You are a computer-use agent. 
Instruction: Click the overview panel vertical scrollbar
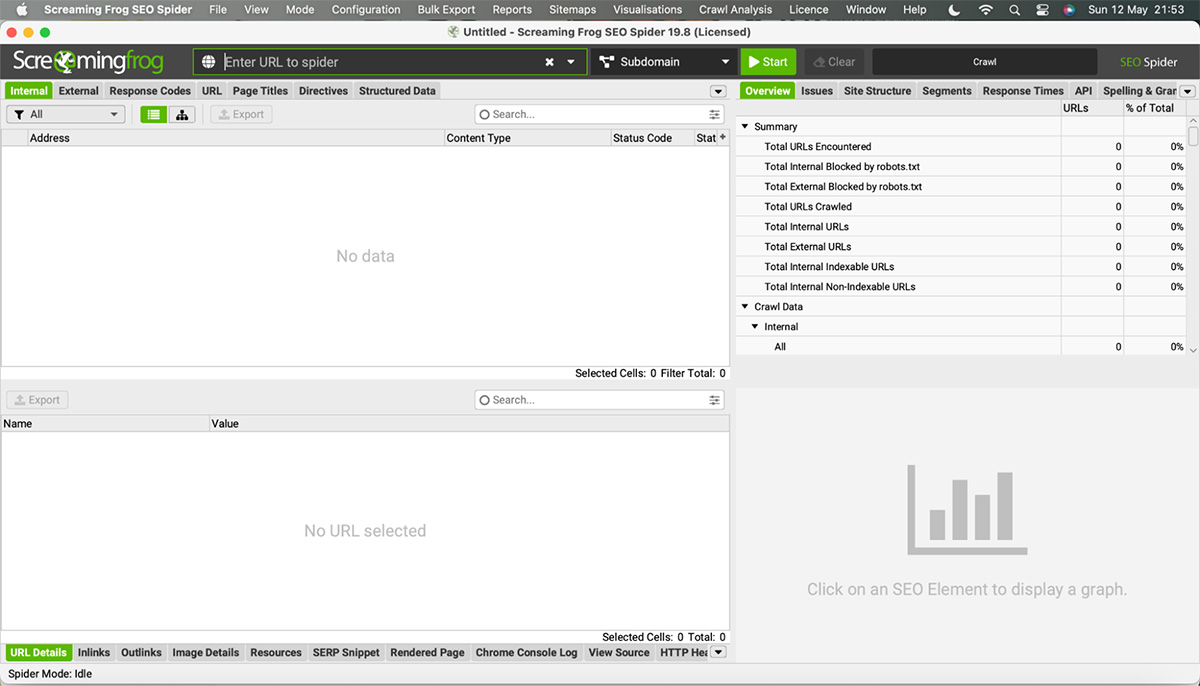pos(1193,235)
